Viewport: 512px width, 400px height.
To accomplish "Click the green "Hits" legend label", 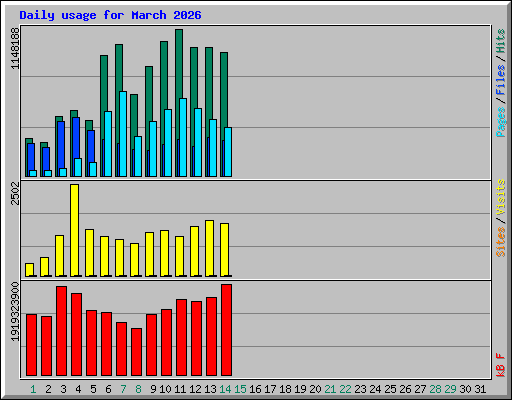I will pos(500,41).
